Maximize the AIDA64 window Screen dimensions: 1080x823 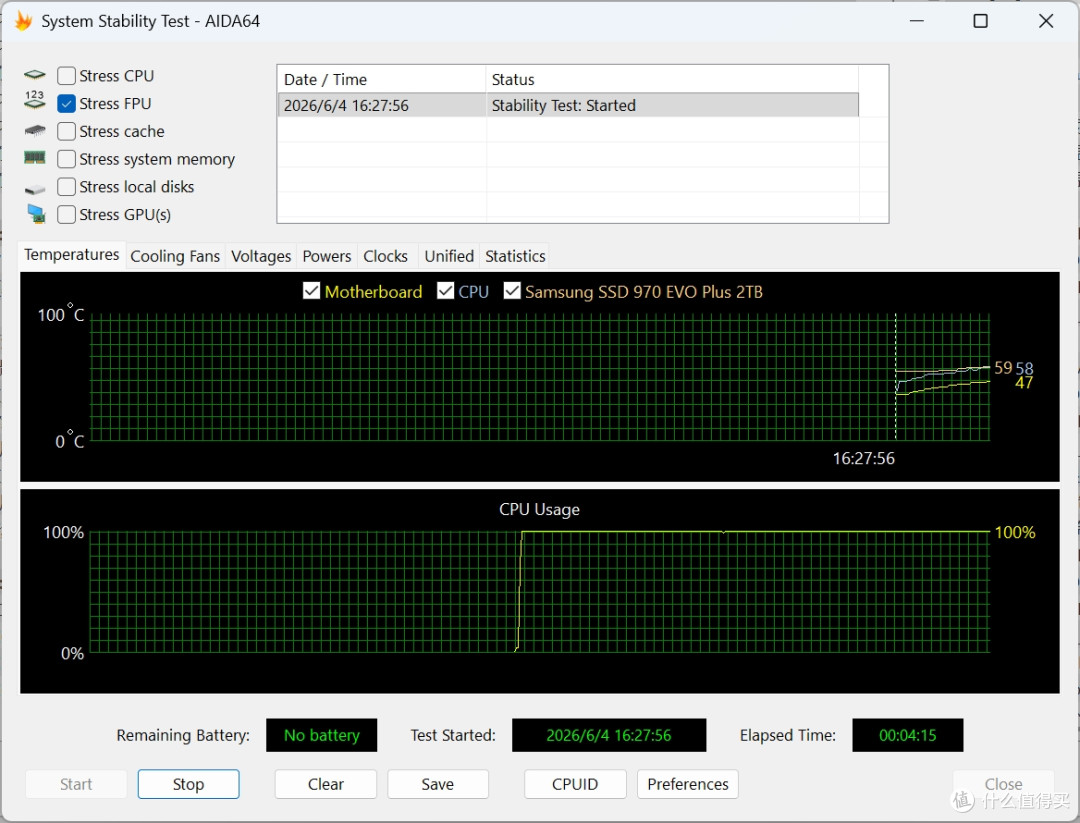(x=980, y=21)
